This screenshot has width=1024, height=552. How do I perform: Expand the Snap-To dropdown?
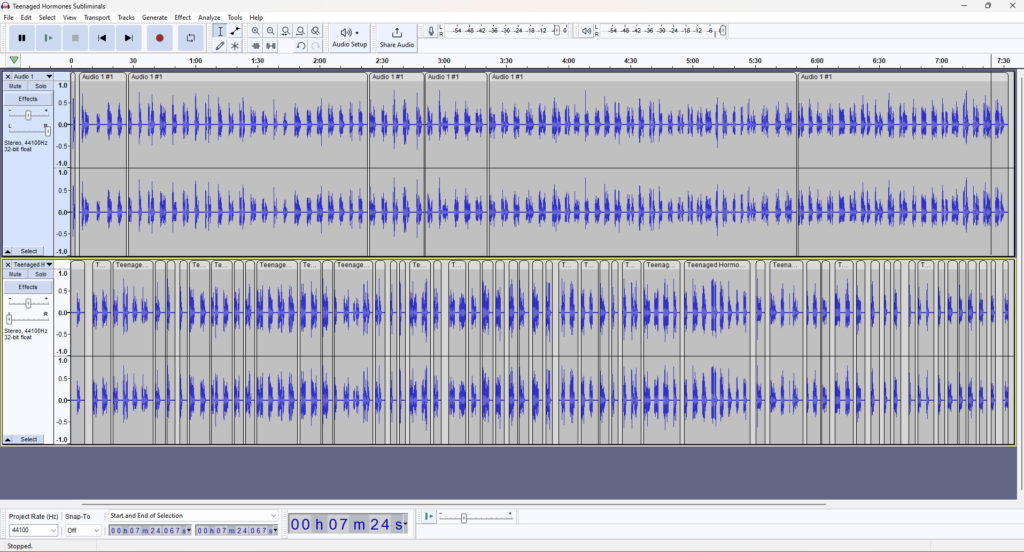pos(83,530)
